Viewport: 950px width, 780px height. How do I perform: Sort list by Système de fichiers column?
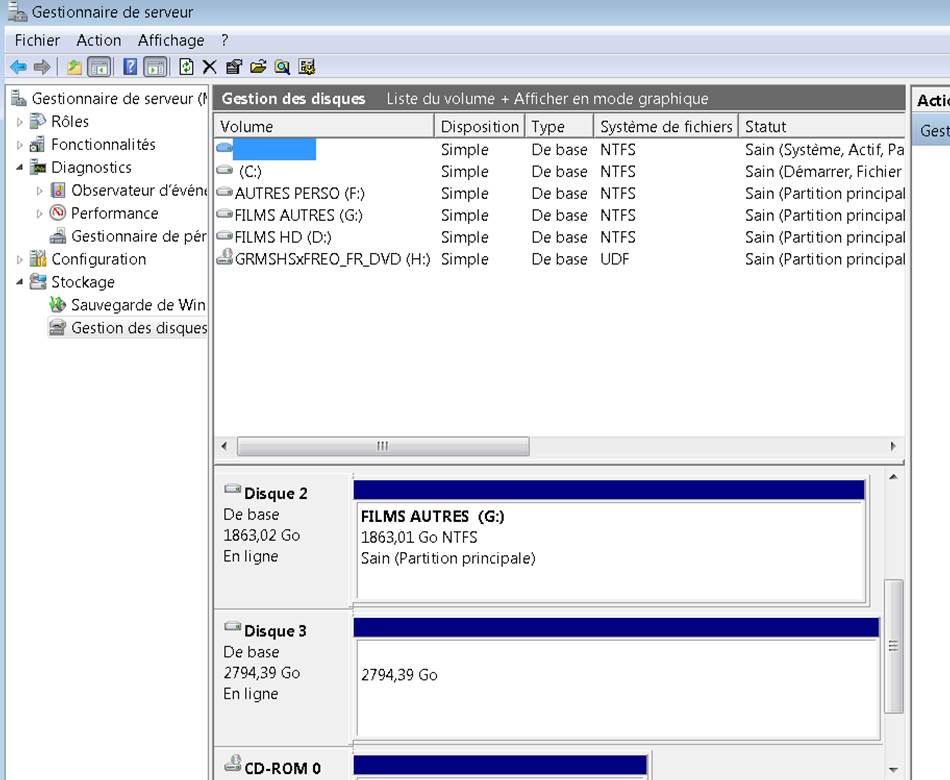point(665,127)
